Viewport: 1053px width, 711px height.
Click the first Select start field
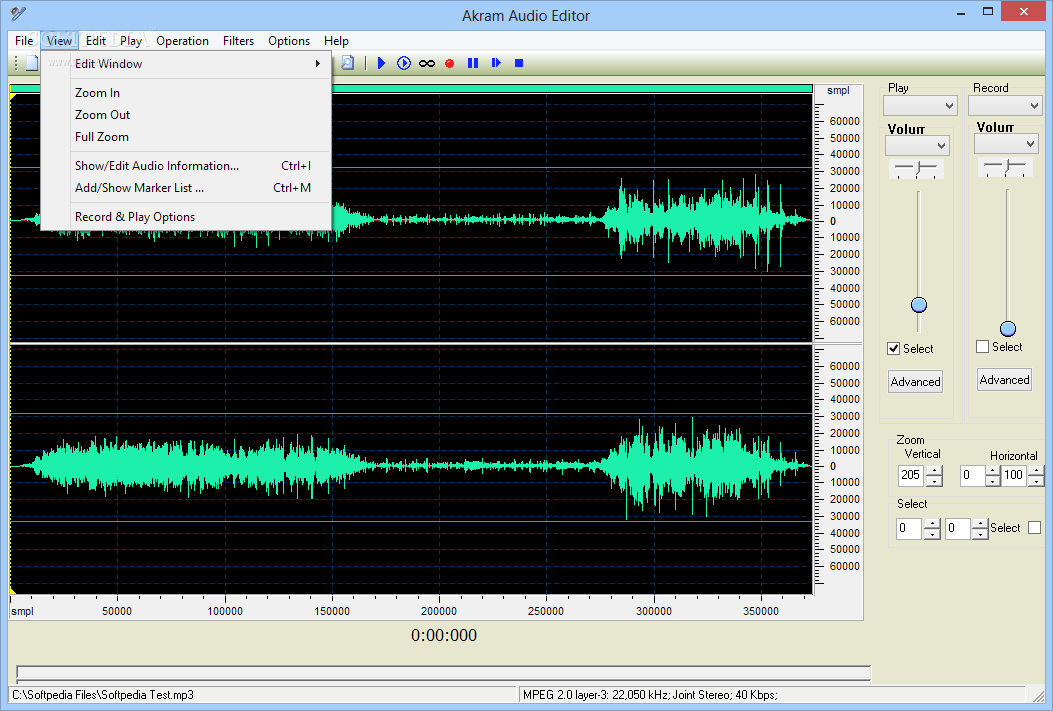[x=909, y=528]
